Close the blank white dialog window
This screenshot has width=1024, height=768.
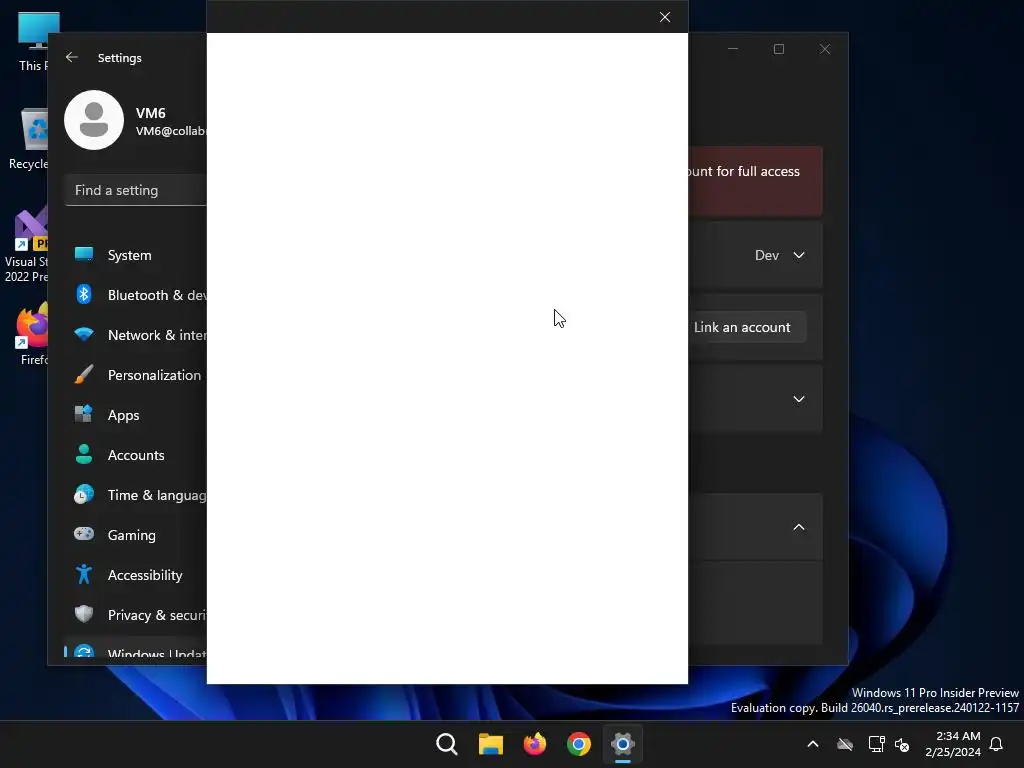click(665, 17)
